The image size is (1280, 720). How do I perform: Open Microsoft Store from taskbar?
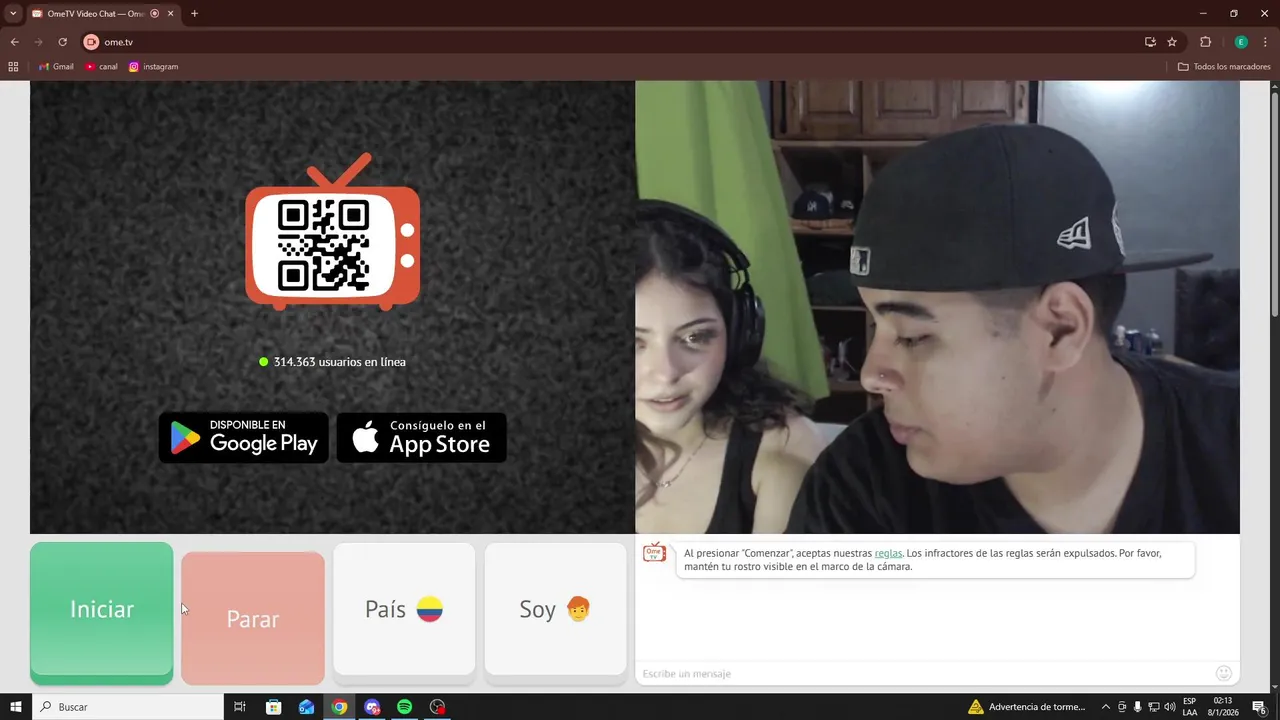click(x=273, y=707)
